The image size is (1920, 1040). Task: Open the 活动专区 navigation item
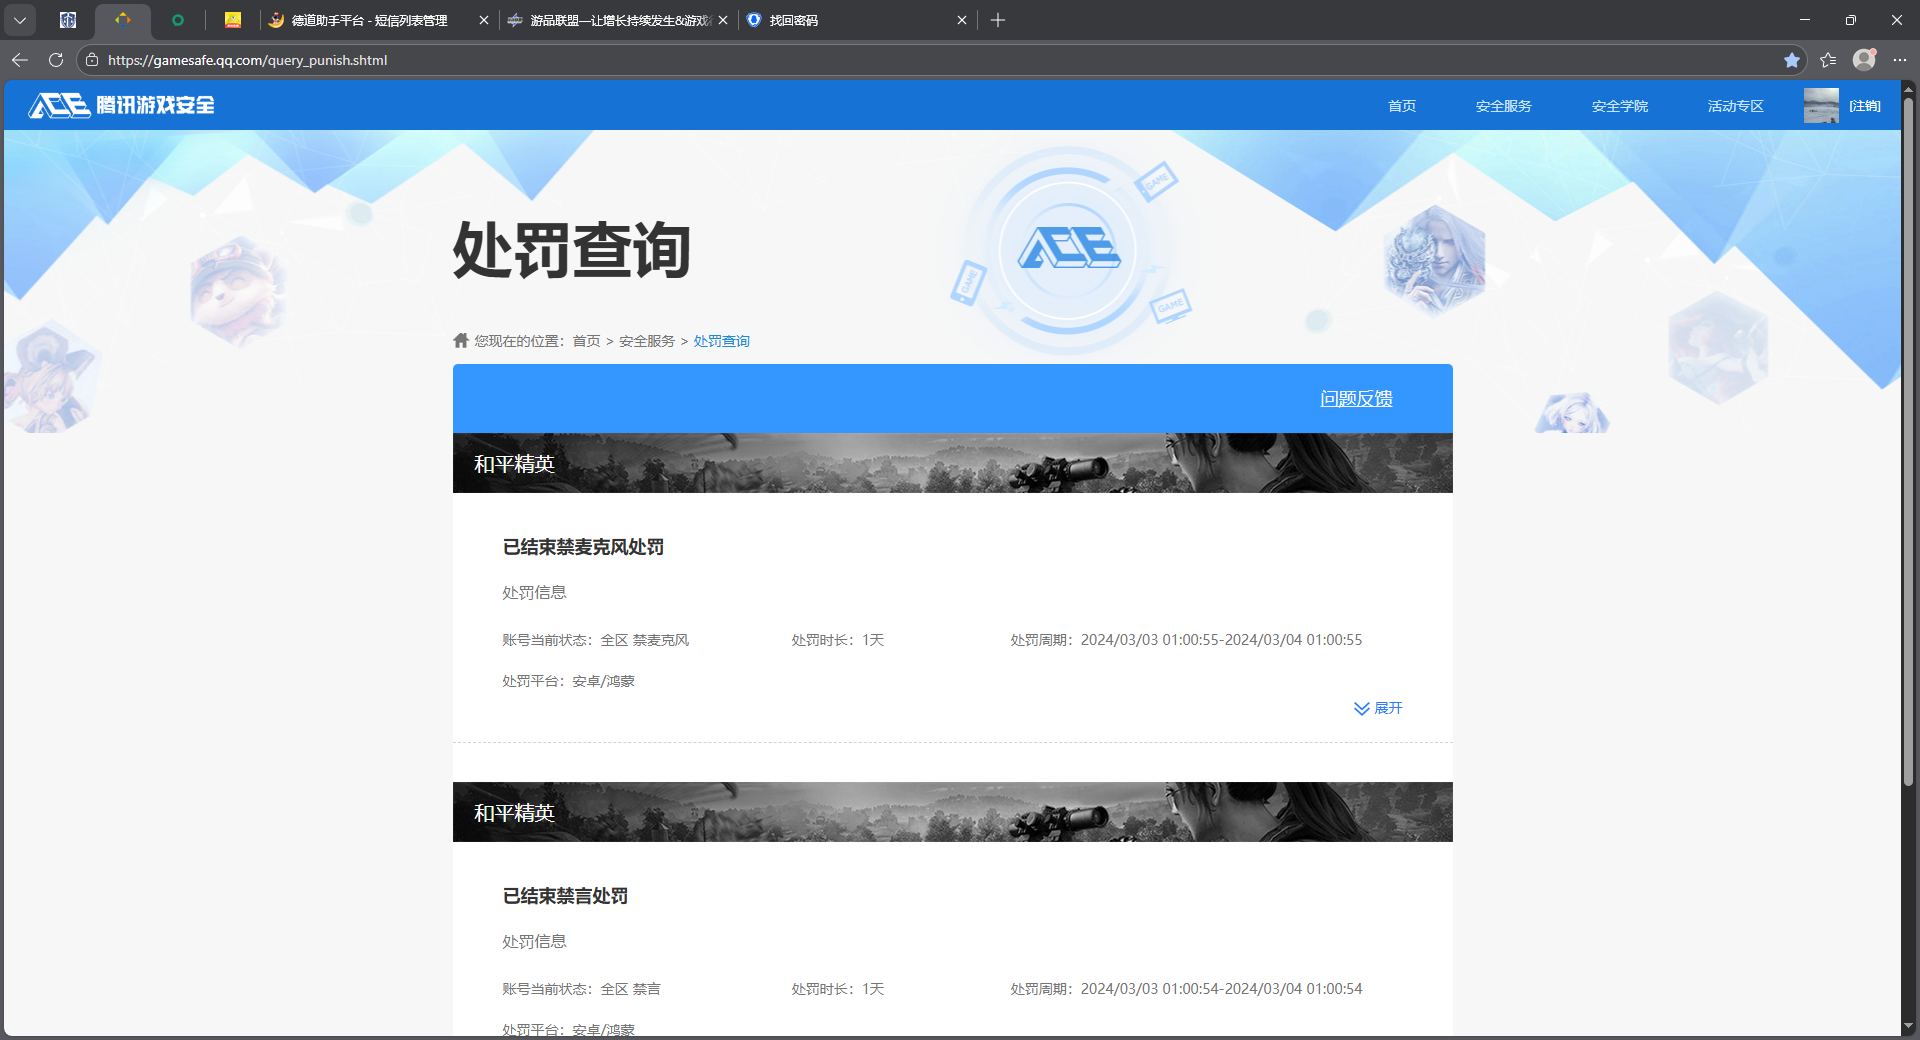pyautogui.click(x=1734, y=105)
